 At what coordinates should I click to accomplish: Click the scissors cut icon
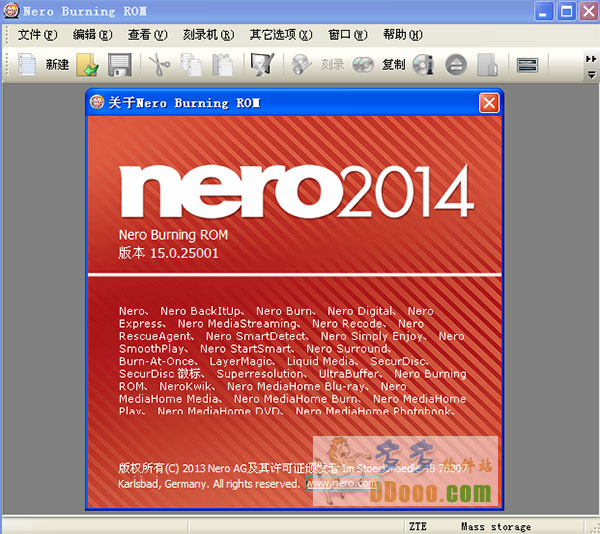[159, 64]
